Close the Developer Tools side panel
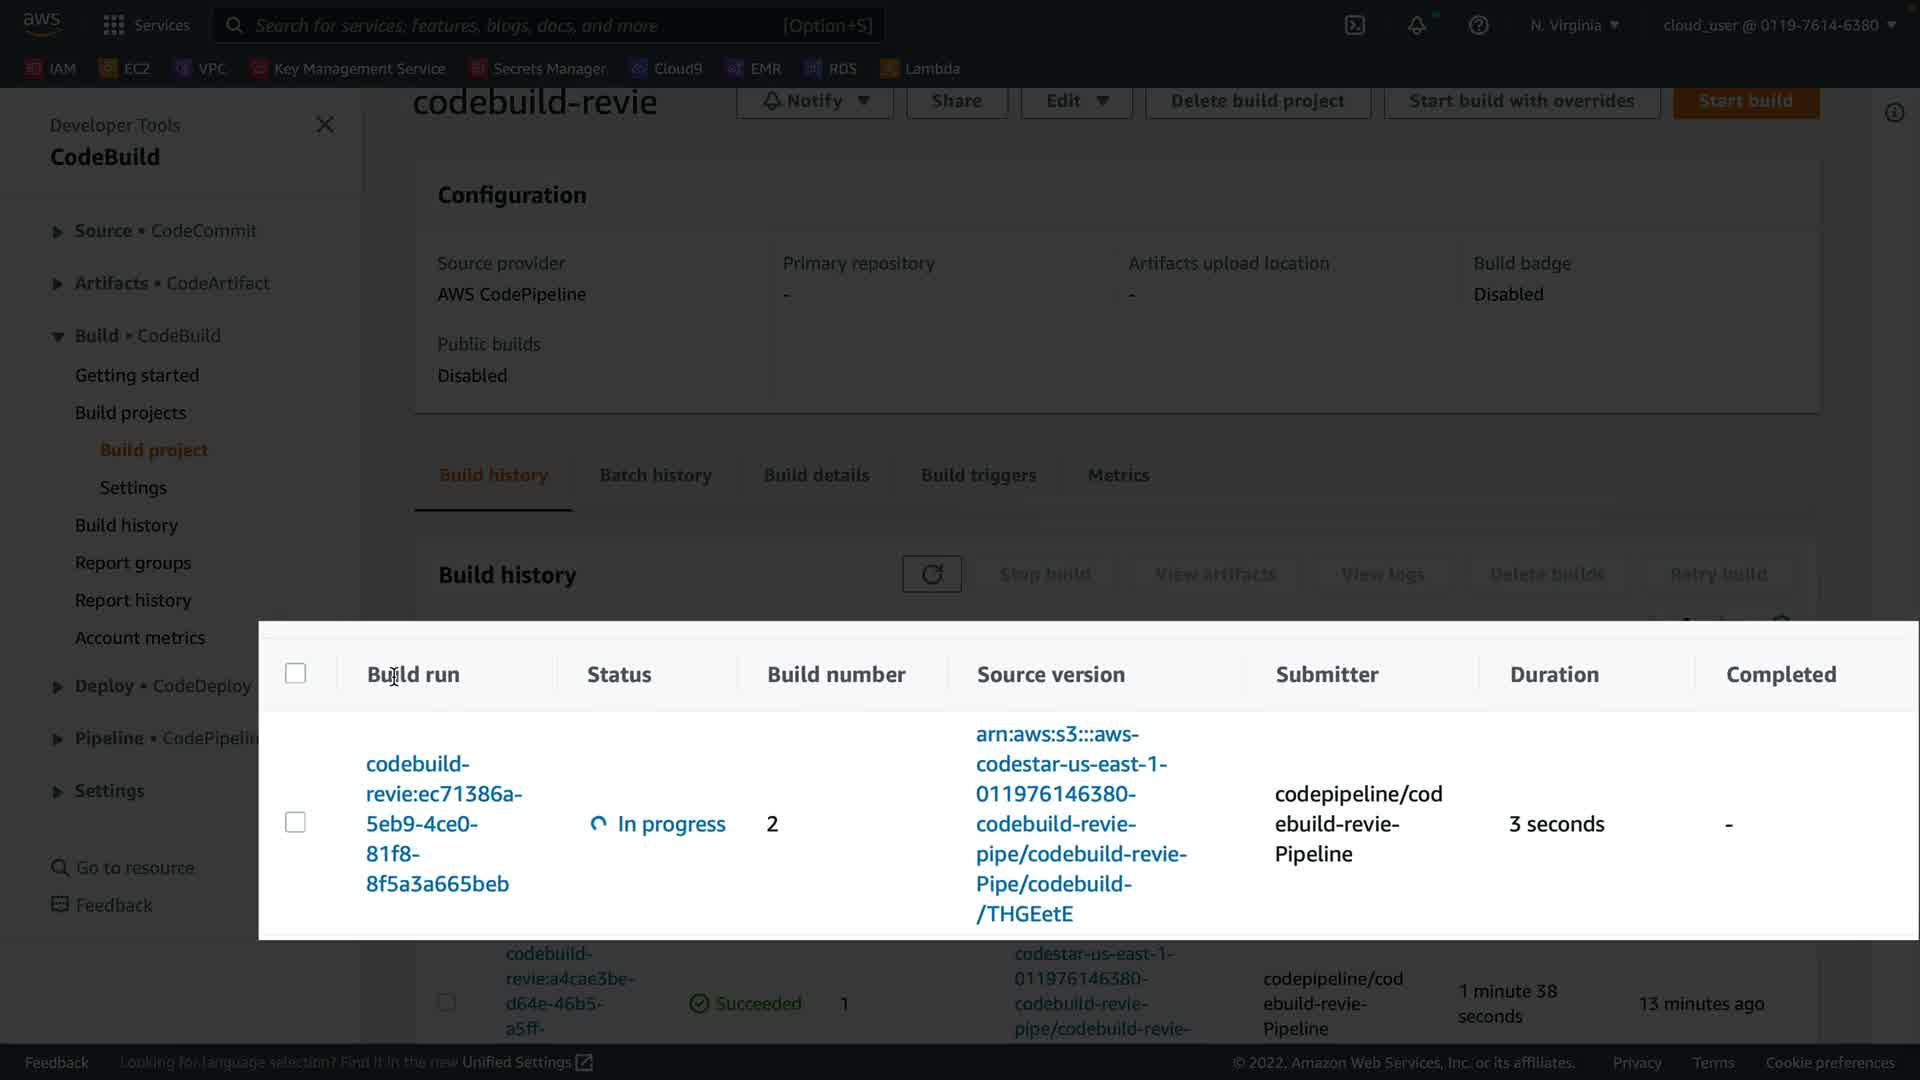Viewport: 1920px width, 1080px height. [325, 125]
